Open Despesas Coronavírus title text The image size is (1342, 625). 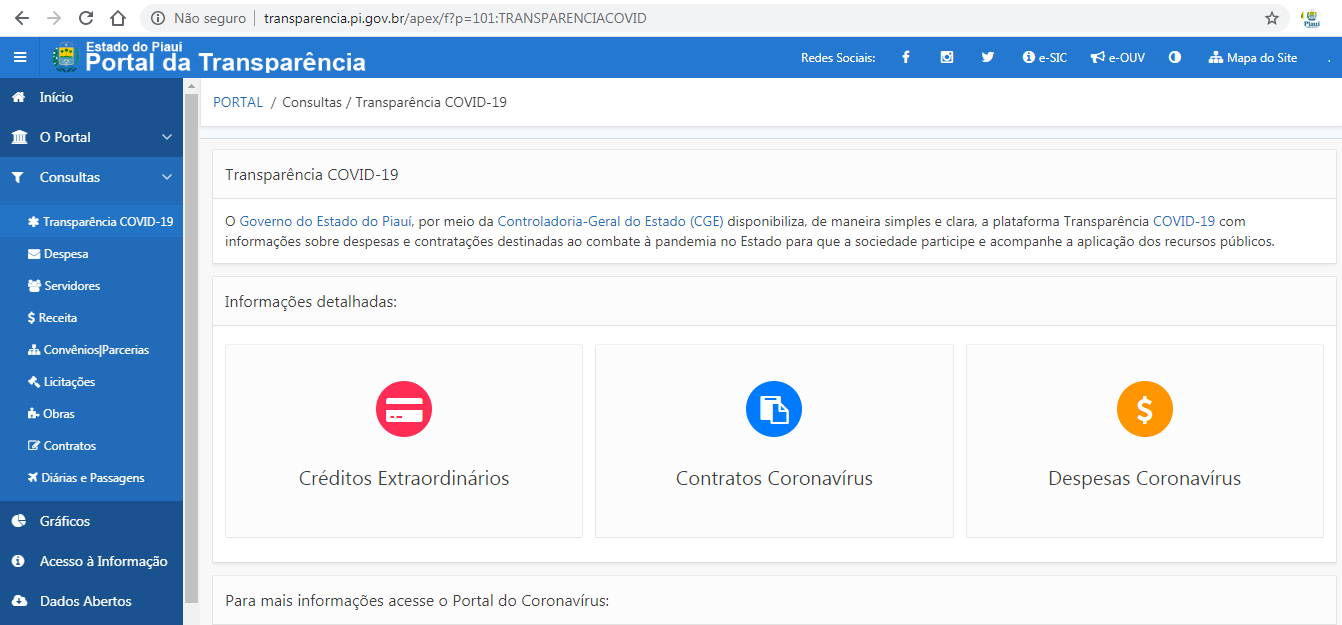[x=1145, y=479]
